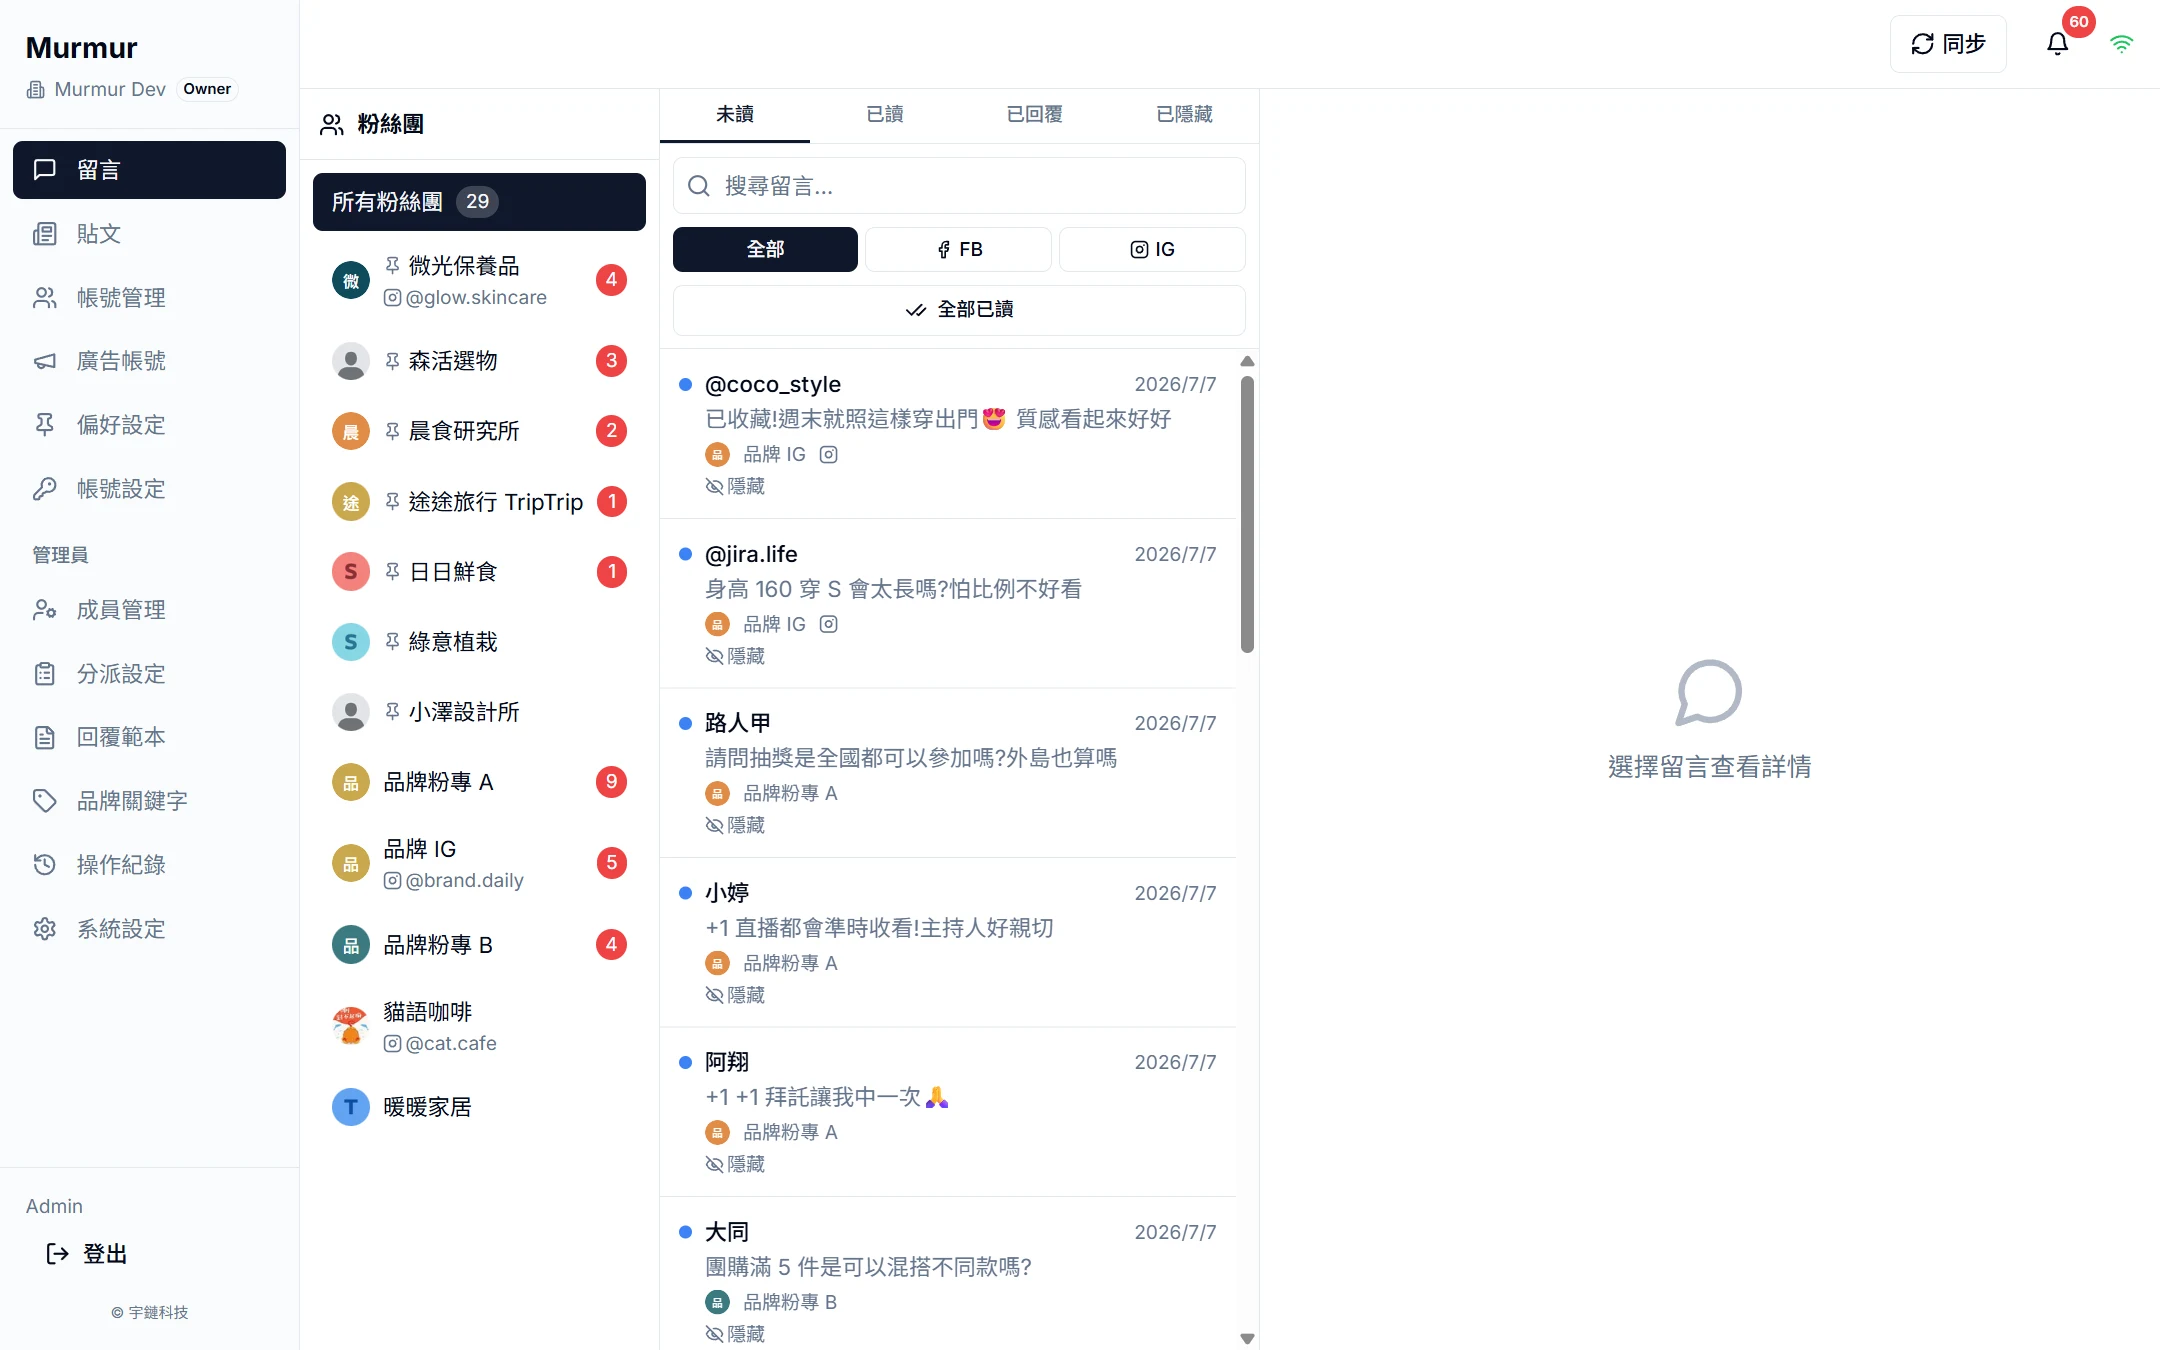The height and width of the screenshot is (1350, 2160).
Task: Open the comment from 阿翔
Action: [x=948, y=1112]
